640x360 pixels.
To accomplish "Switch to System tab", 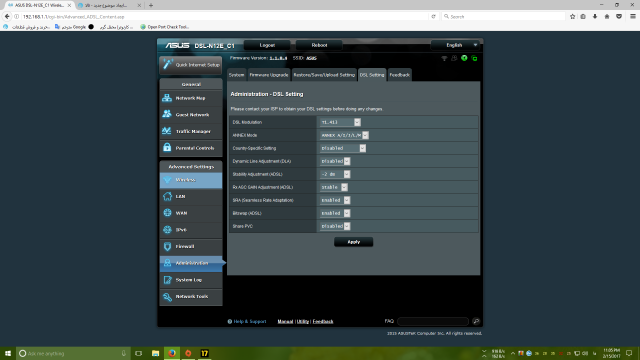I will point(236,75).
